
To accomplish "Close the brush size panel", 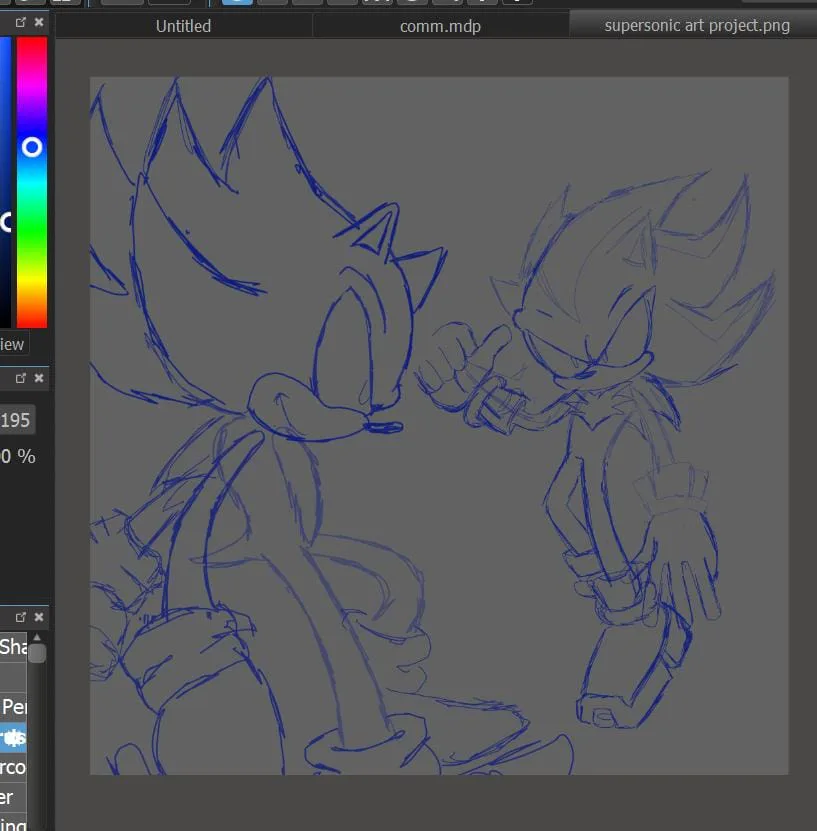I will pos(39,378).
